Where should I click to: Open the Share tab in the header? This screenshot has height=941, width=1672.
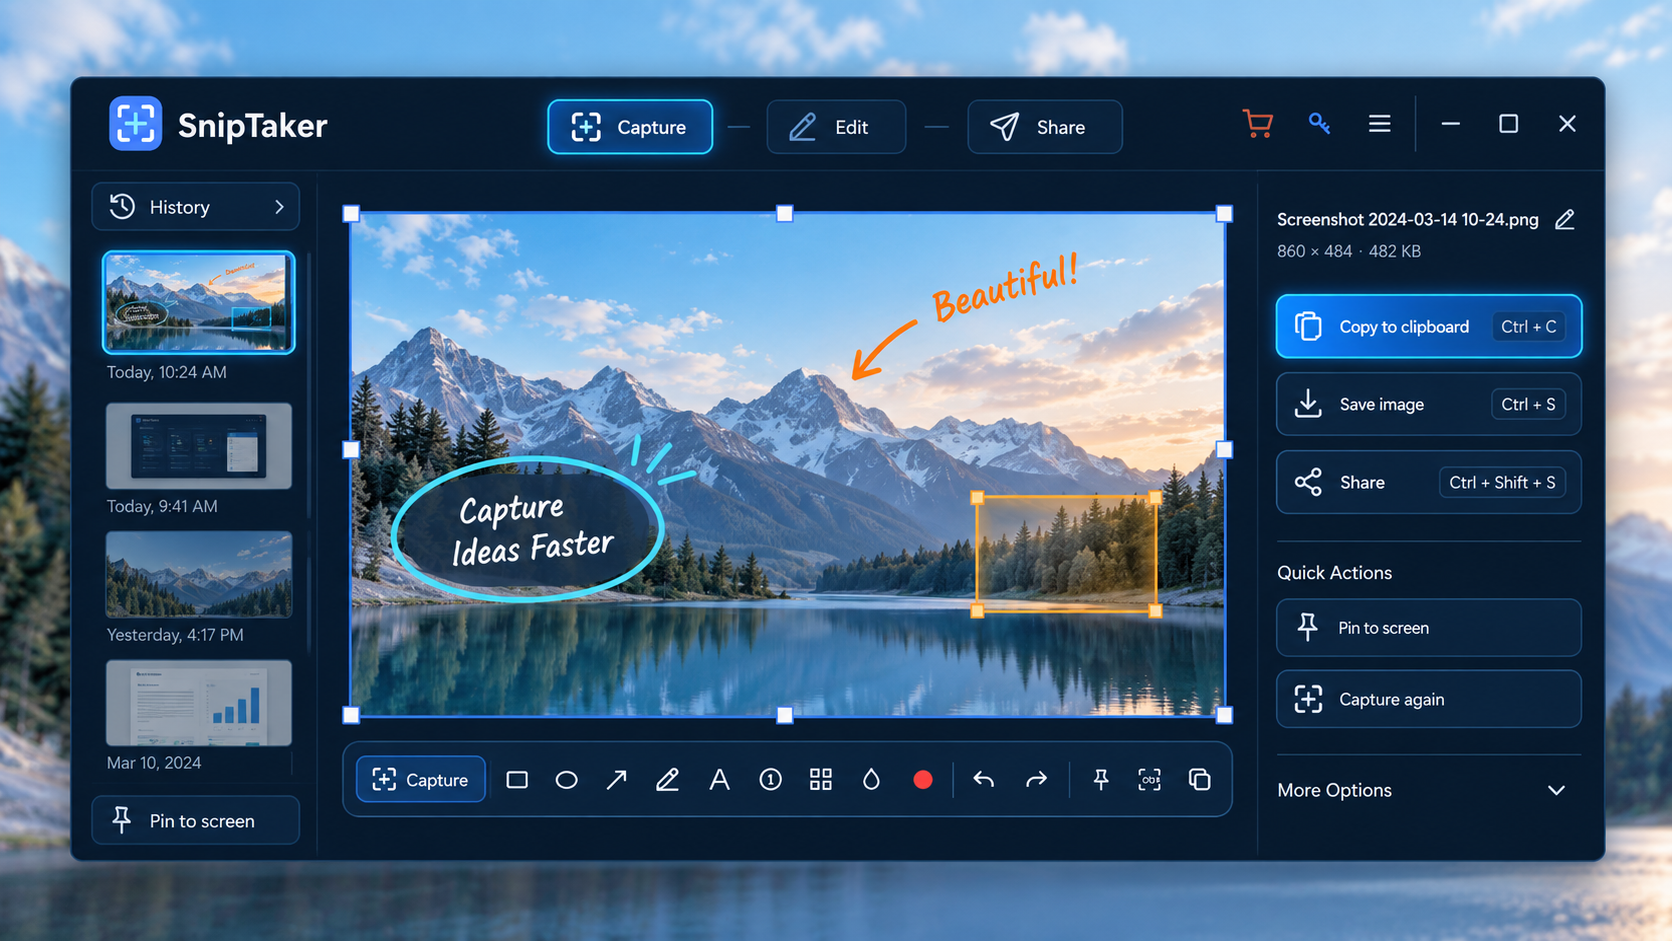[1044, 127]
